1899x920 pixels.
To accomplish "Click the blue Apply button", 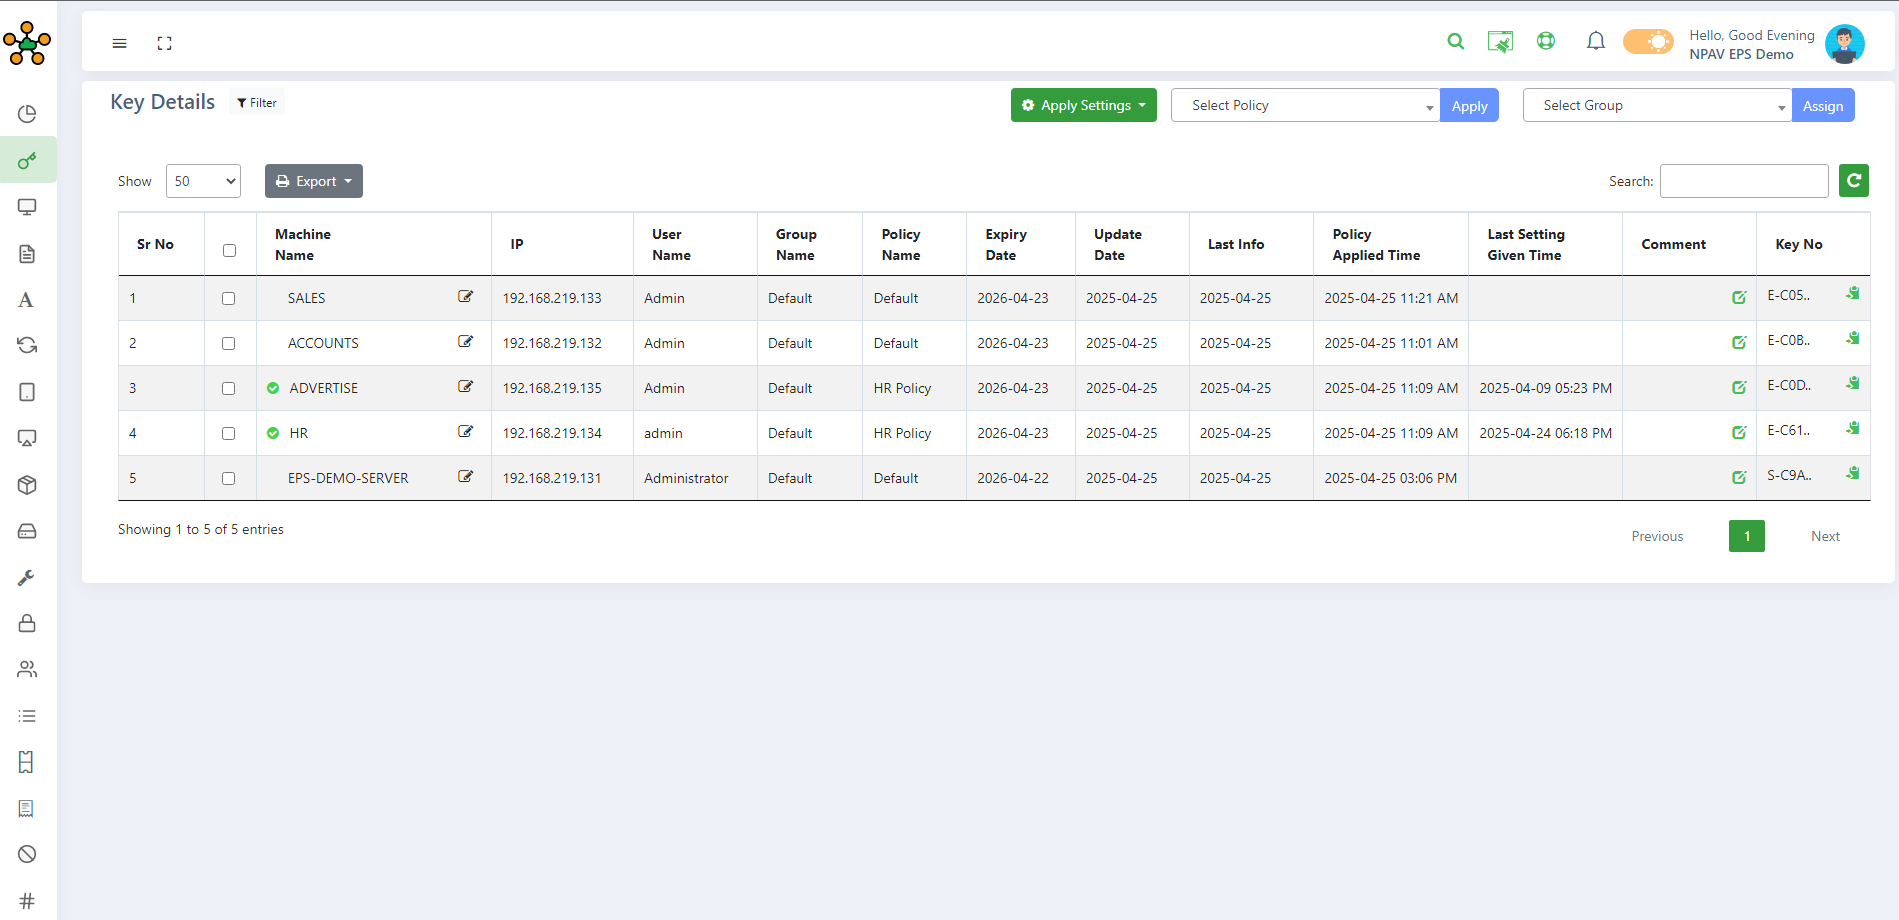I will pos(1469,106).
